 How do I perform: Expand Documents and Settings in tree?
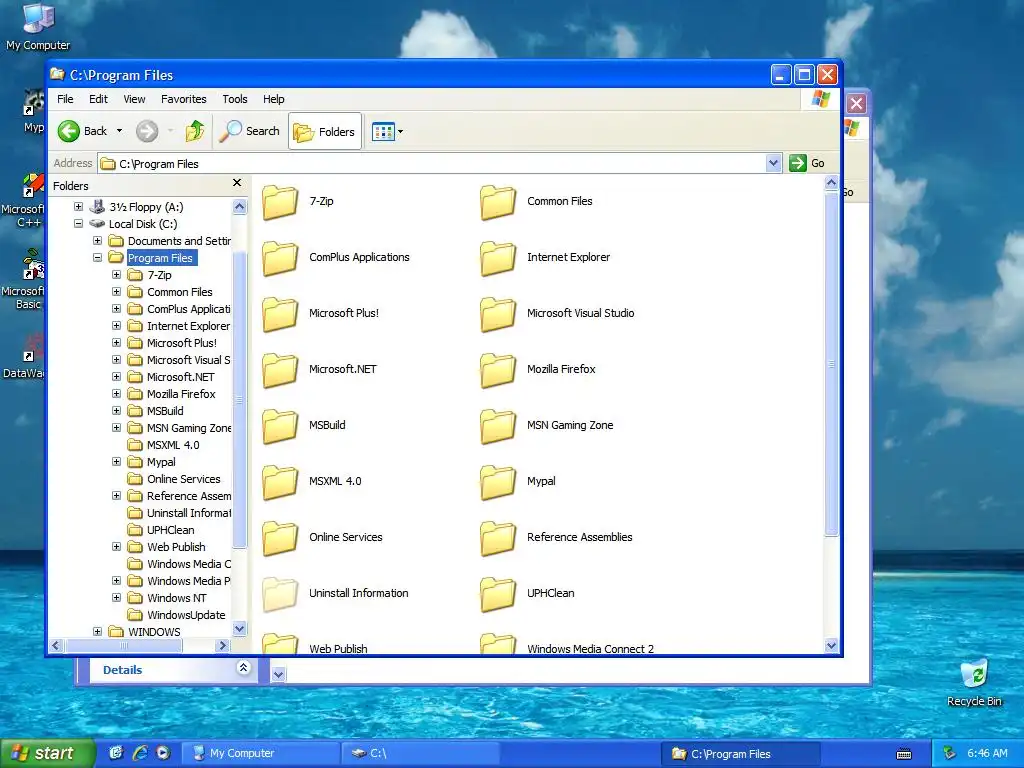click(x=97, y=241)
